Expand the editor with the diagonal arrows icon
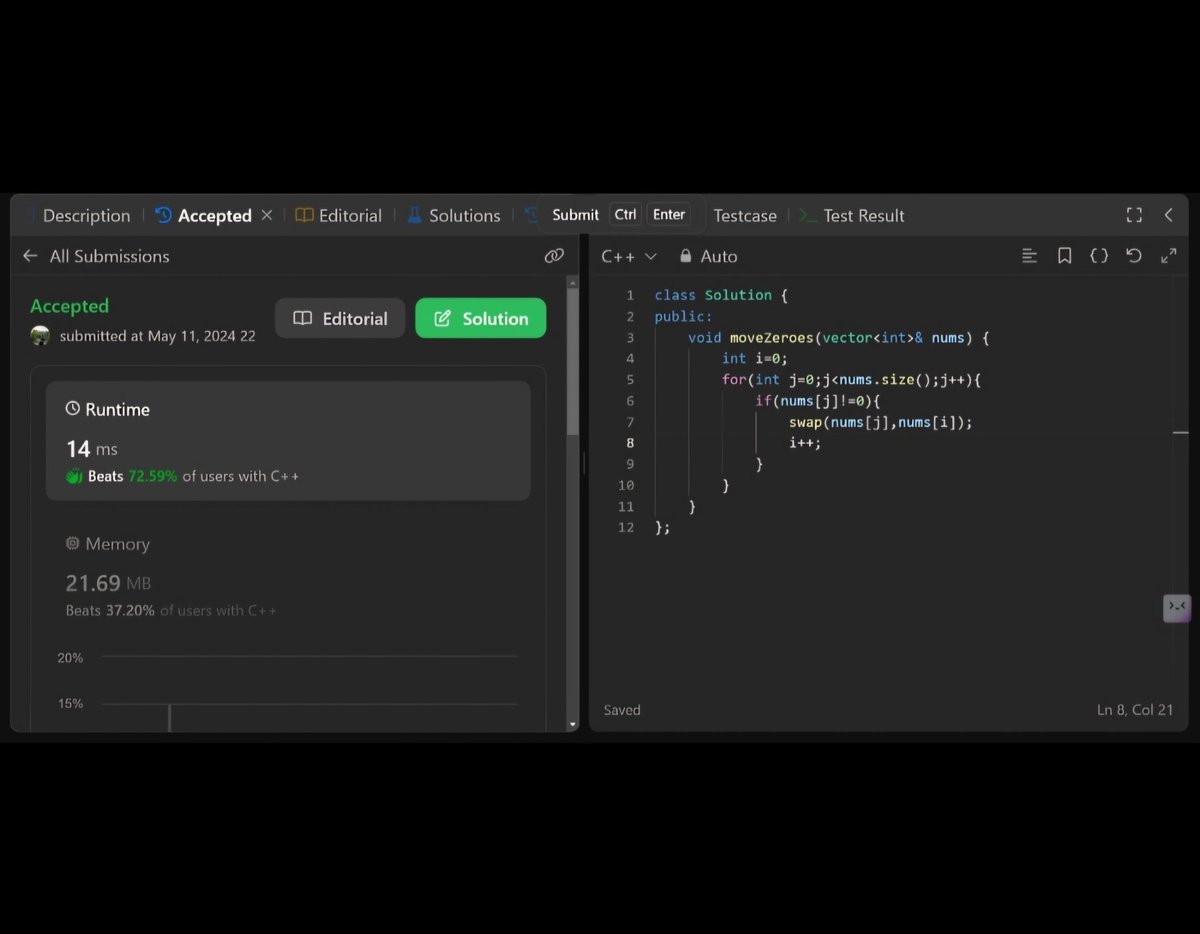Screen dimensions: 1200x934 [x=1168, y=256]
